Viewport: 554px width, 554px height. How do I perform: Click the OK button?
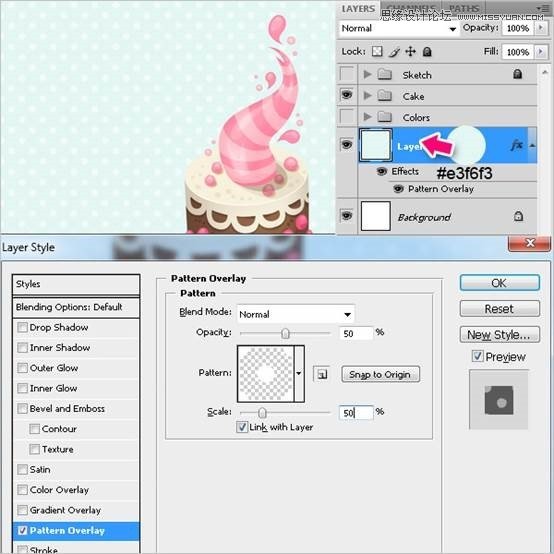pos(500,283)
